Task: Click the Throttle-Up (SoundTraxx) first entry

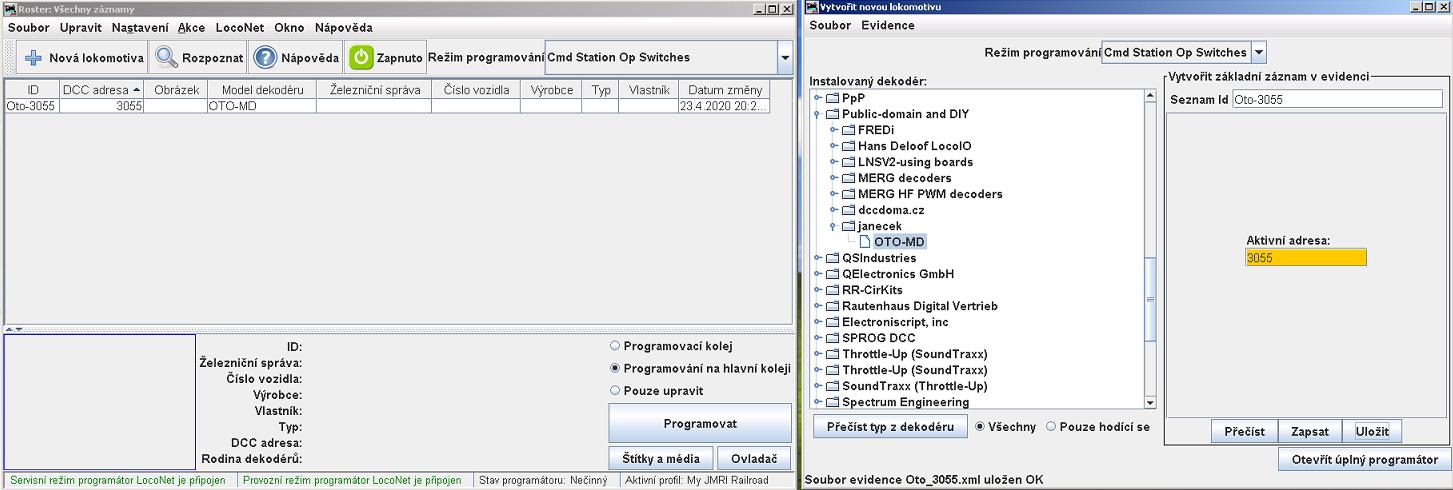Action: 914,354
